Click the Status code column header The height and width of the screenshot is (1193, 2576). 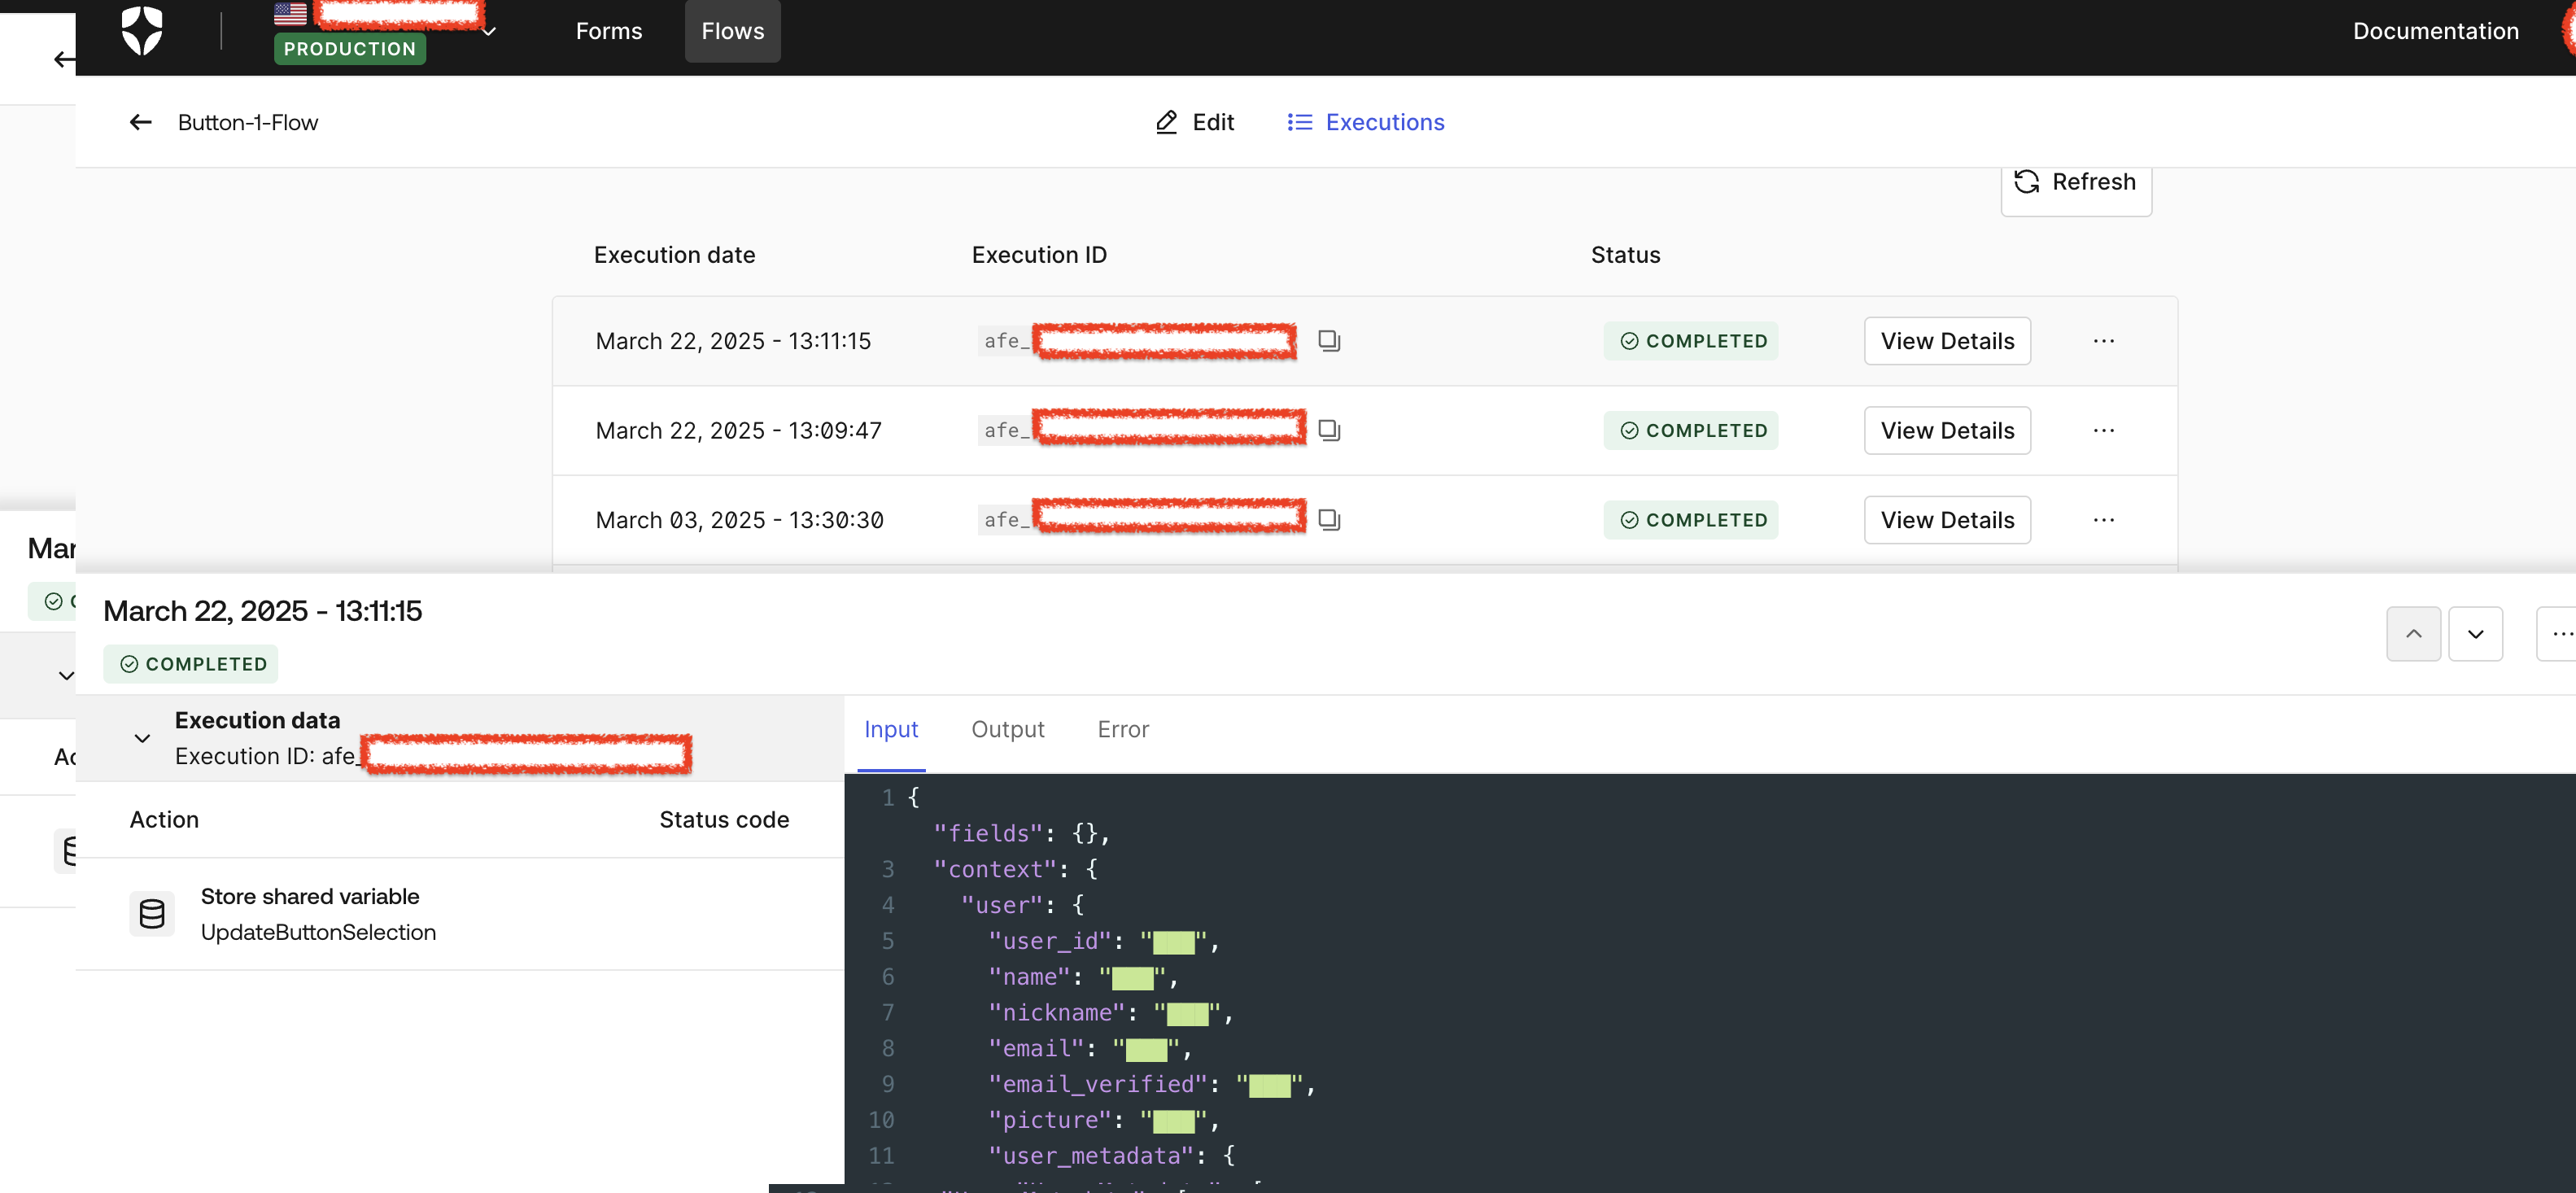(x=724, y=820)
